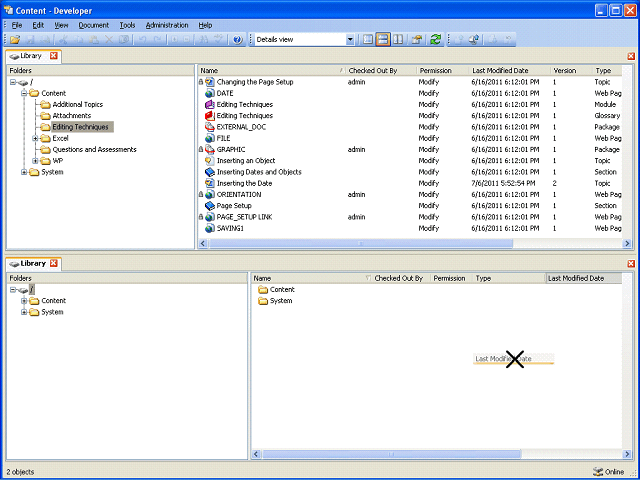Image resolution: width=640 pixels, height=480 pixels.
Task: Open the File menu
Action: (x=17, y=25)
